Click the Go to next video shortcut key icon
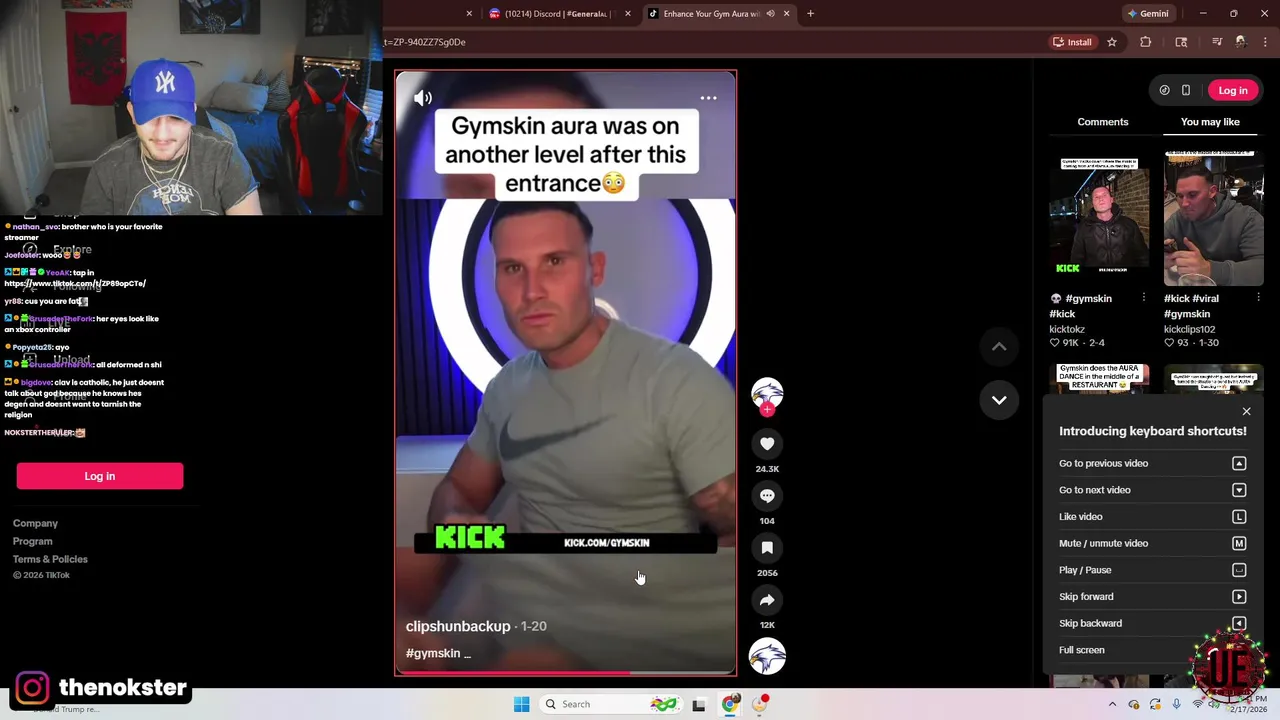Viewport: 1280px width, 720px height. (x=1239, y=490)
